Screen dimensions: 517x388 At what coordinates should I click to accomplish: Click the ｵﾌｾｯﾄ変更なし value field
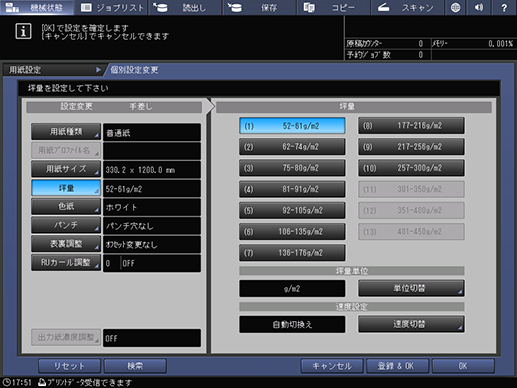tap(152, 245)
